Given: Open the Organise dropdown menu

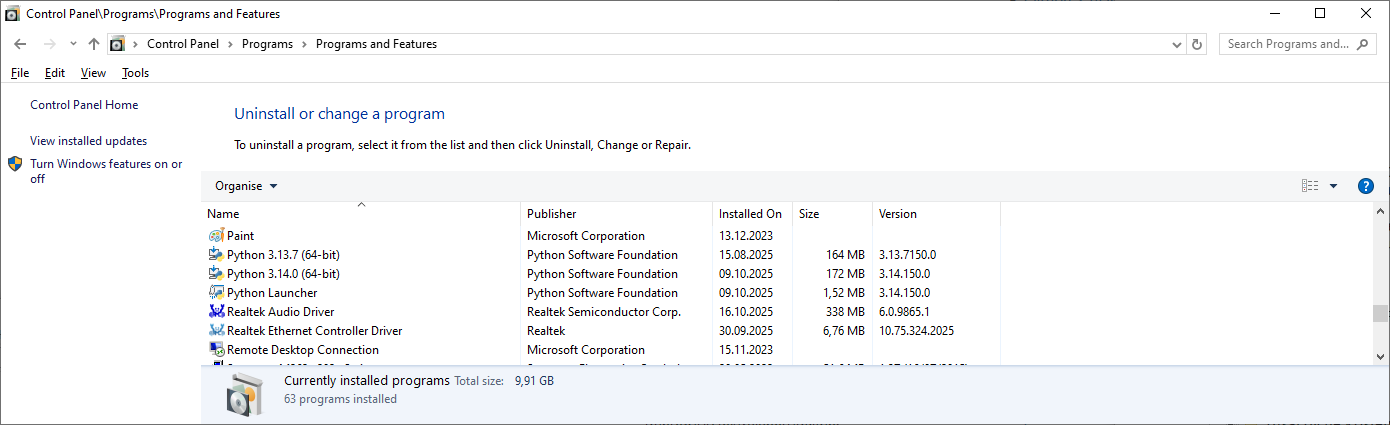Looking at the screenshot, I should (246, 186).
